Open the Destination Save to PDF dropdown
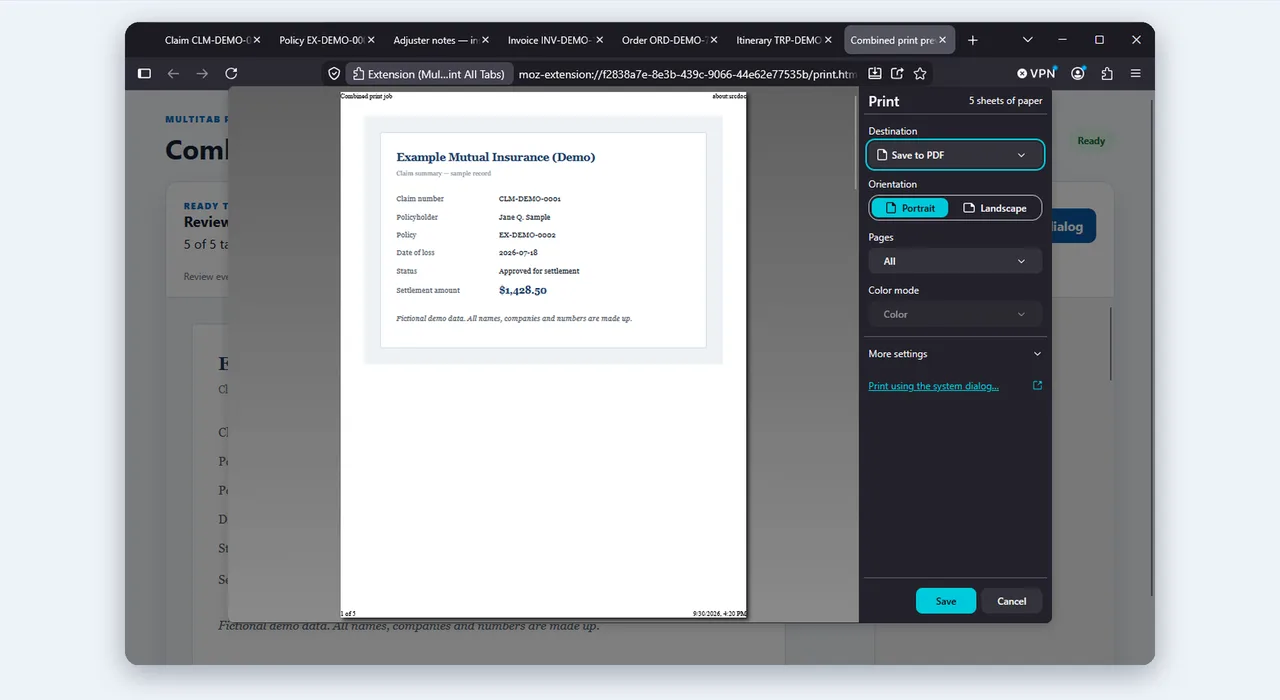The width and height of the screenshot is (1280, 700). click(x=955, y=155)
